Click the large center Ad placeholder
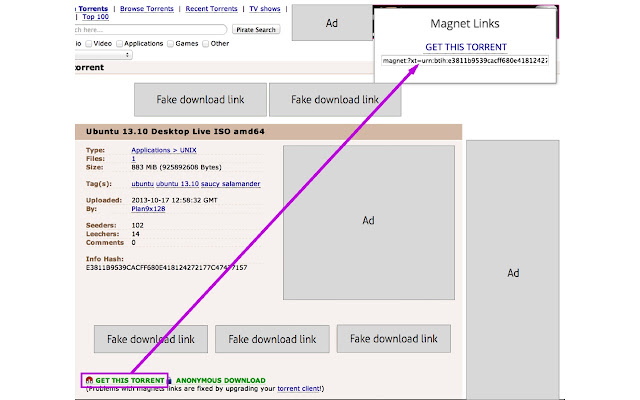 pos(369,222)
